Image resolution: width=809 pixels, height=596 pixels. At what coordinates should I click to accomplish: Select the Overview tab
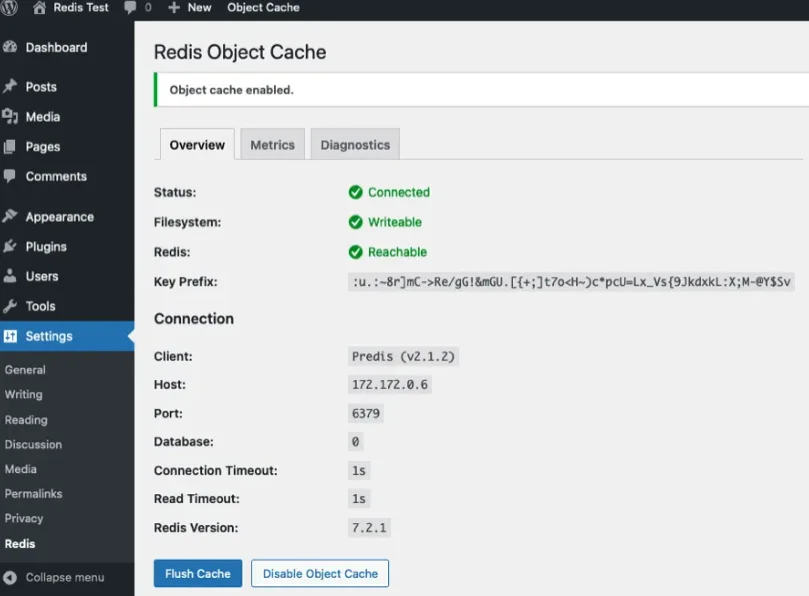click(x=197, y=145)
